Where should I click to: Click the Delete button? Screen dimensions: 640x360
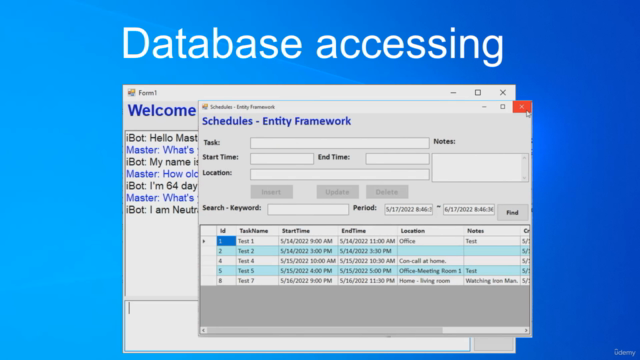(x=387, y=192)
